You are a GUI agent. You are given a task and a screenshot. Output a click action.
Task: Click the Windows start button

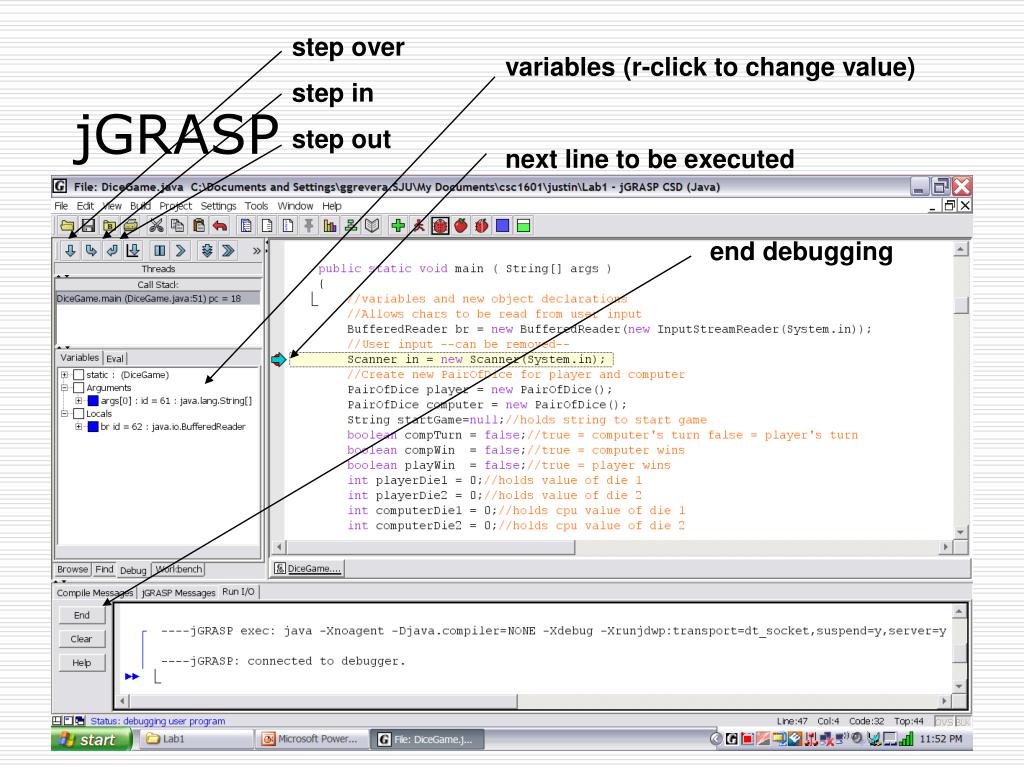click(91, 739)
